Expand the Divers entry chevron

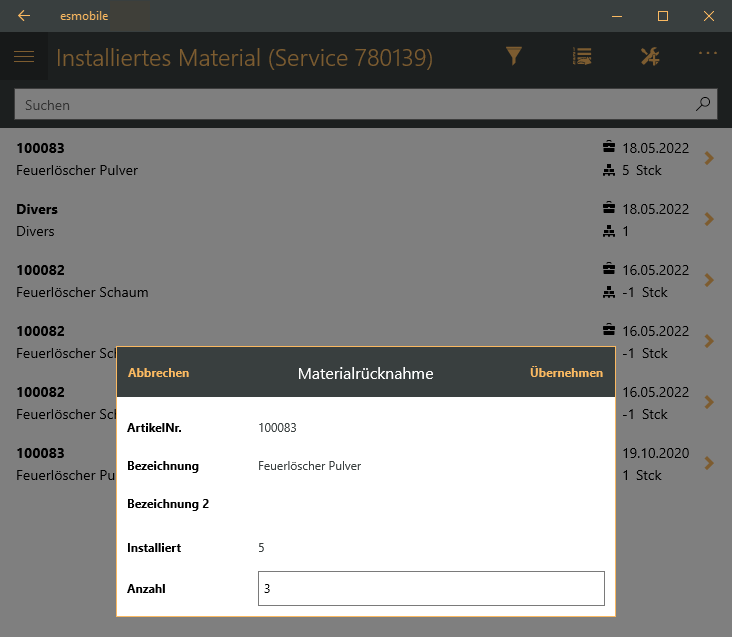[x=709, y=219]
